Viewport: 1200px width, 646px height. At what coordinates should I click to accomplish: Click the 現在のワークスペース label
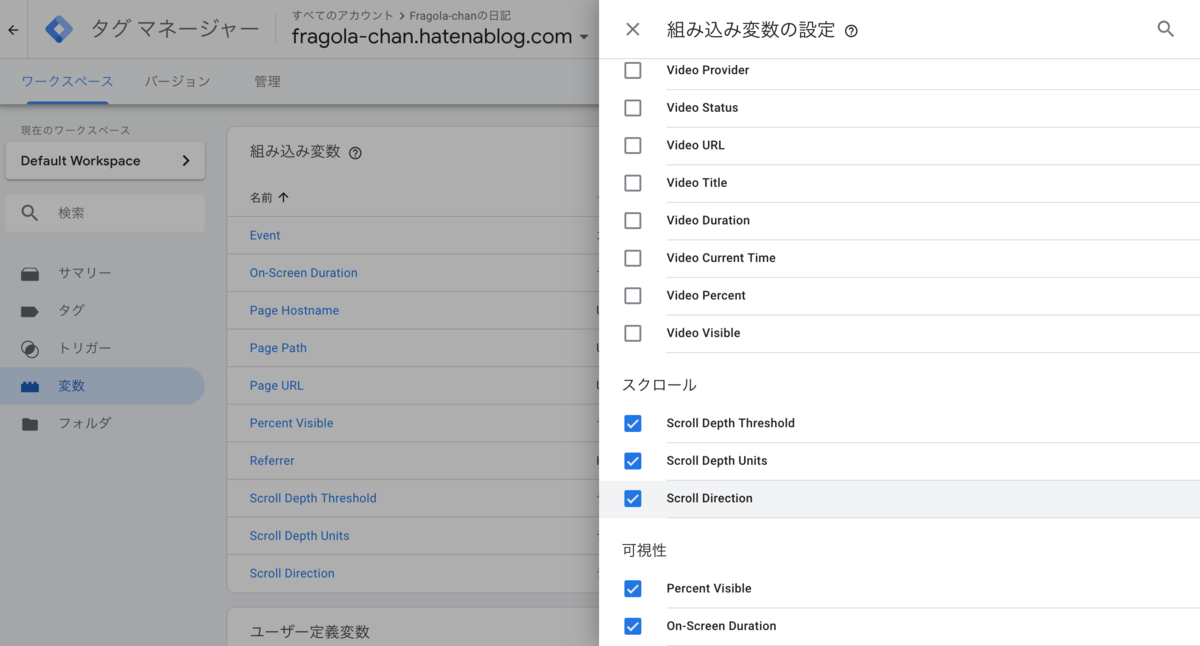75,130
